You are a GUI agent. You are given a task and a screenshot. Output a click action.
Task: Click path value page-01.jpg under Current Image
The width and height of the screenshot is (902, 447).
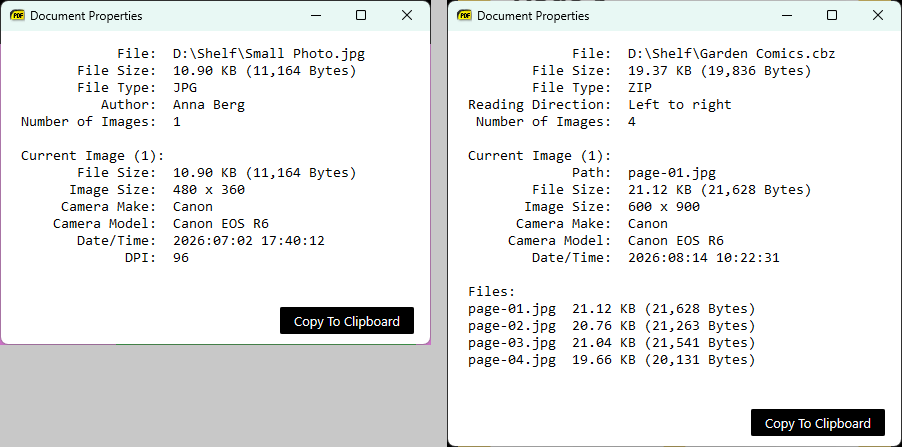[672, 173]
